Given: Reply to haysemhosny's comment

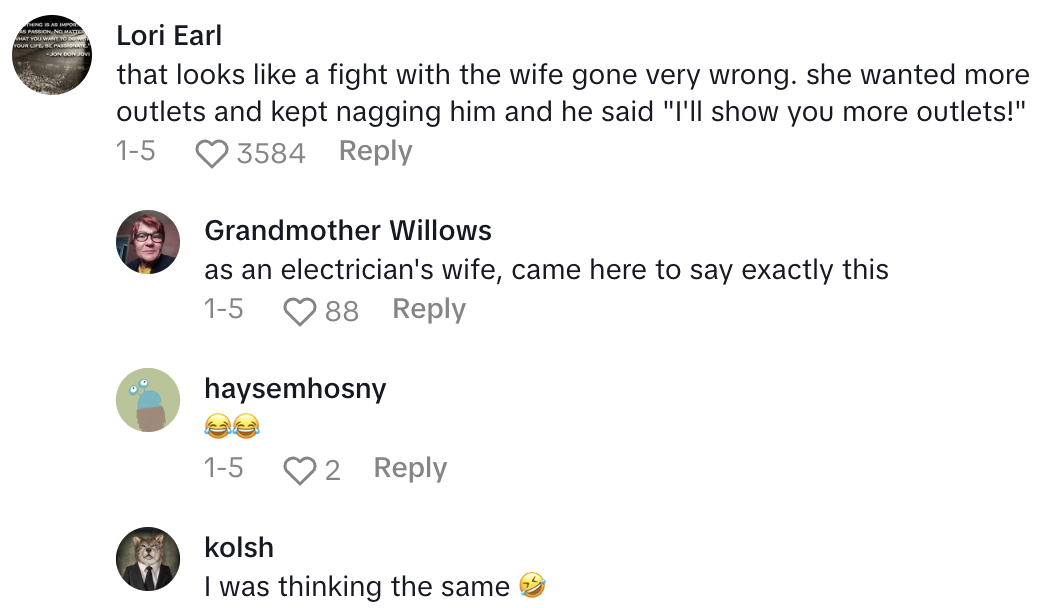Looking at the screenshot, I should click(410, 467).
